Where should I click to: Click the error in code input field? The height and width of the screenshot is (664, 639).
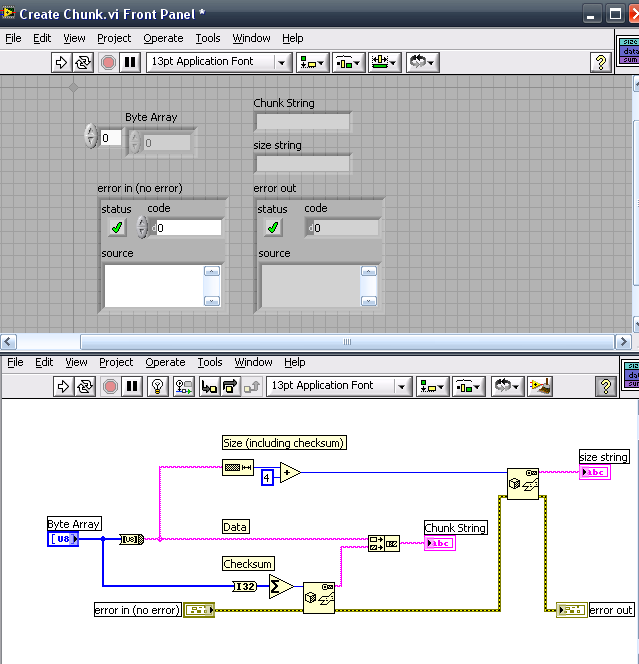[x=187, y=228]
